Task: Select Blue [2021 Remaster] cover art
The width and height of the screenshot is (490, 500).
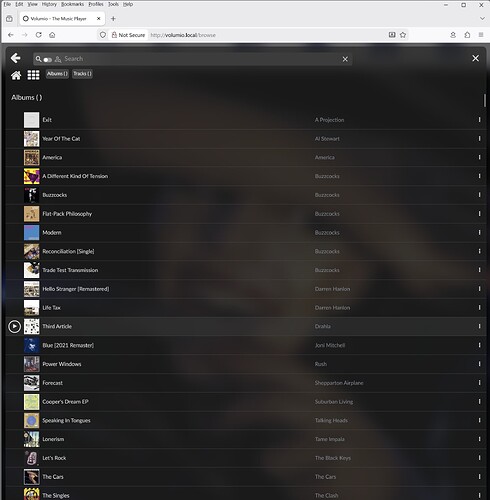Action: click(31, 345)
